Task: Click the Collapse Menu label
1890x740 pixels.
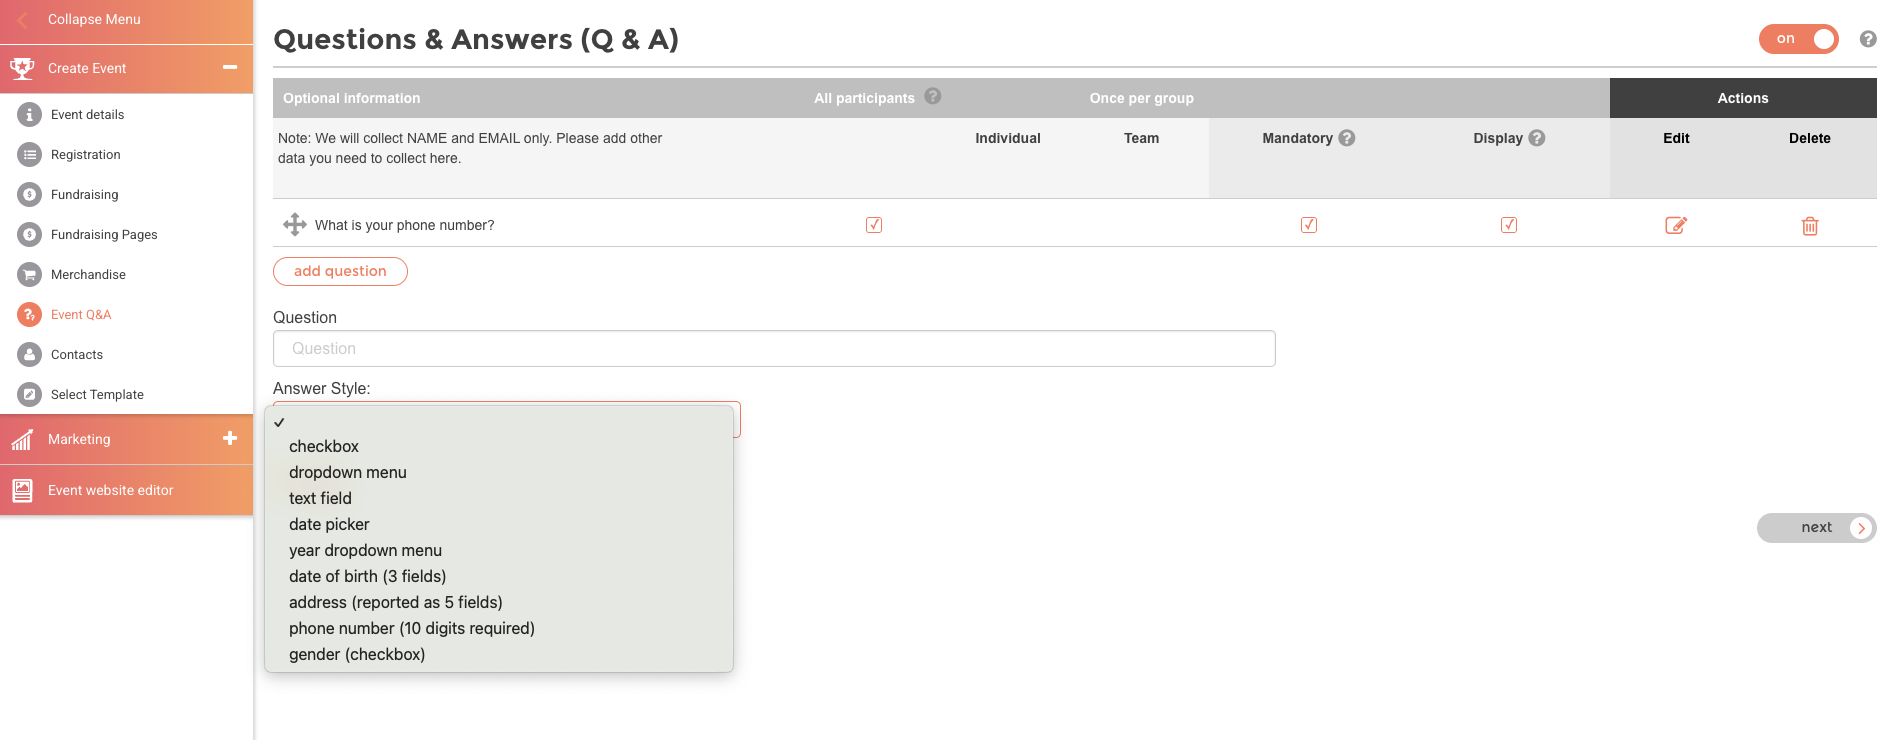Action: 94,19
